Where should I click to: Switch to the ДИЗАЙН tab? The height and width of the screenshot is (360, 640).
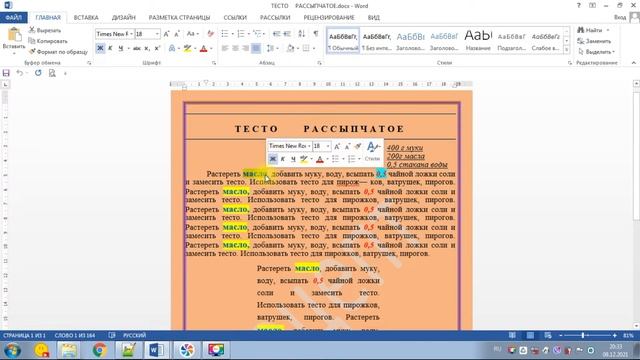pos(124,18)
